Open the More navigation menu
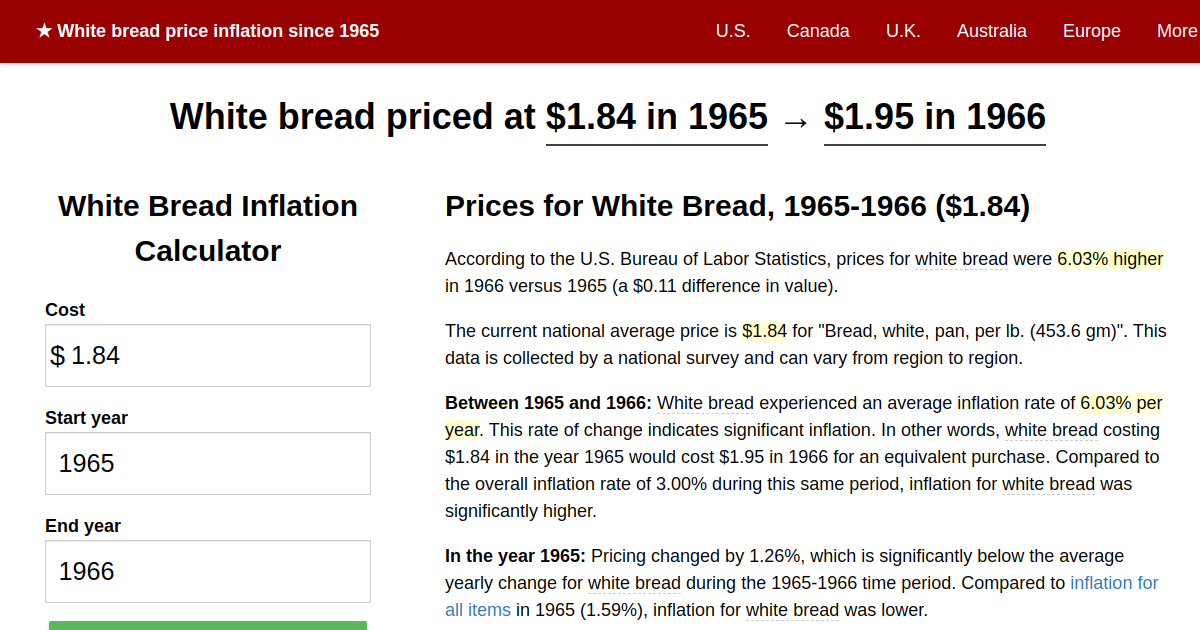Image resolution: width=1200 pixels, height=630 pixels. pos(1176,31)
